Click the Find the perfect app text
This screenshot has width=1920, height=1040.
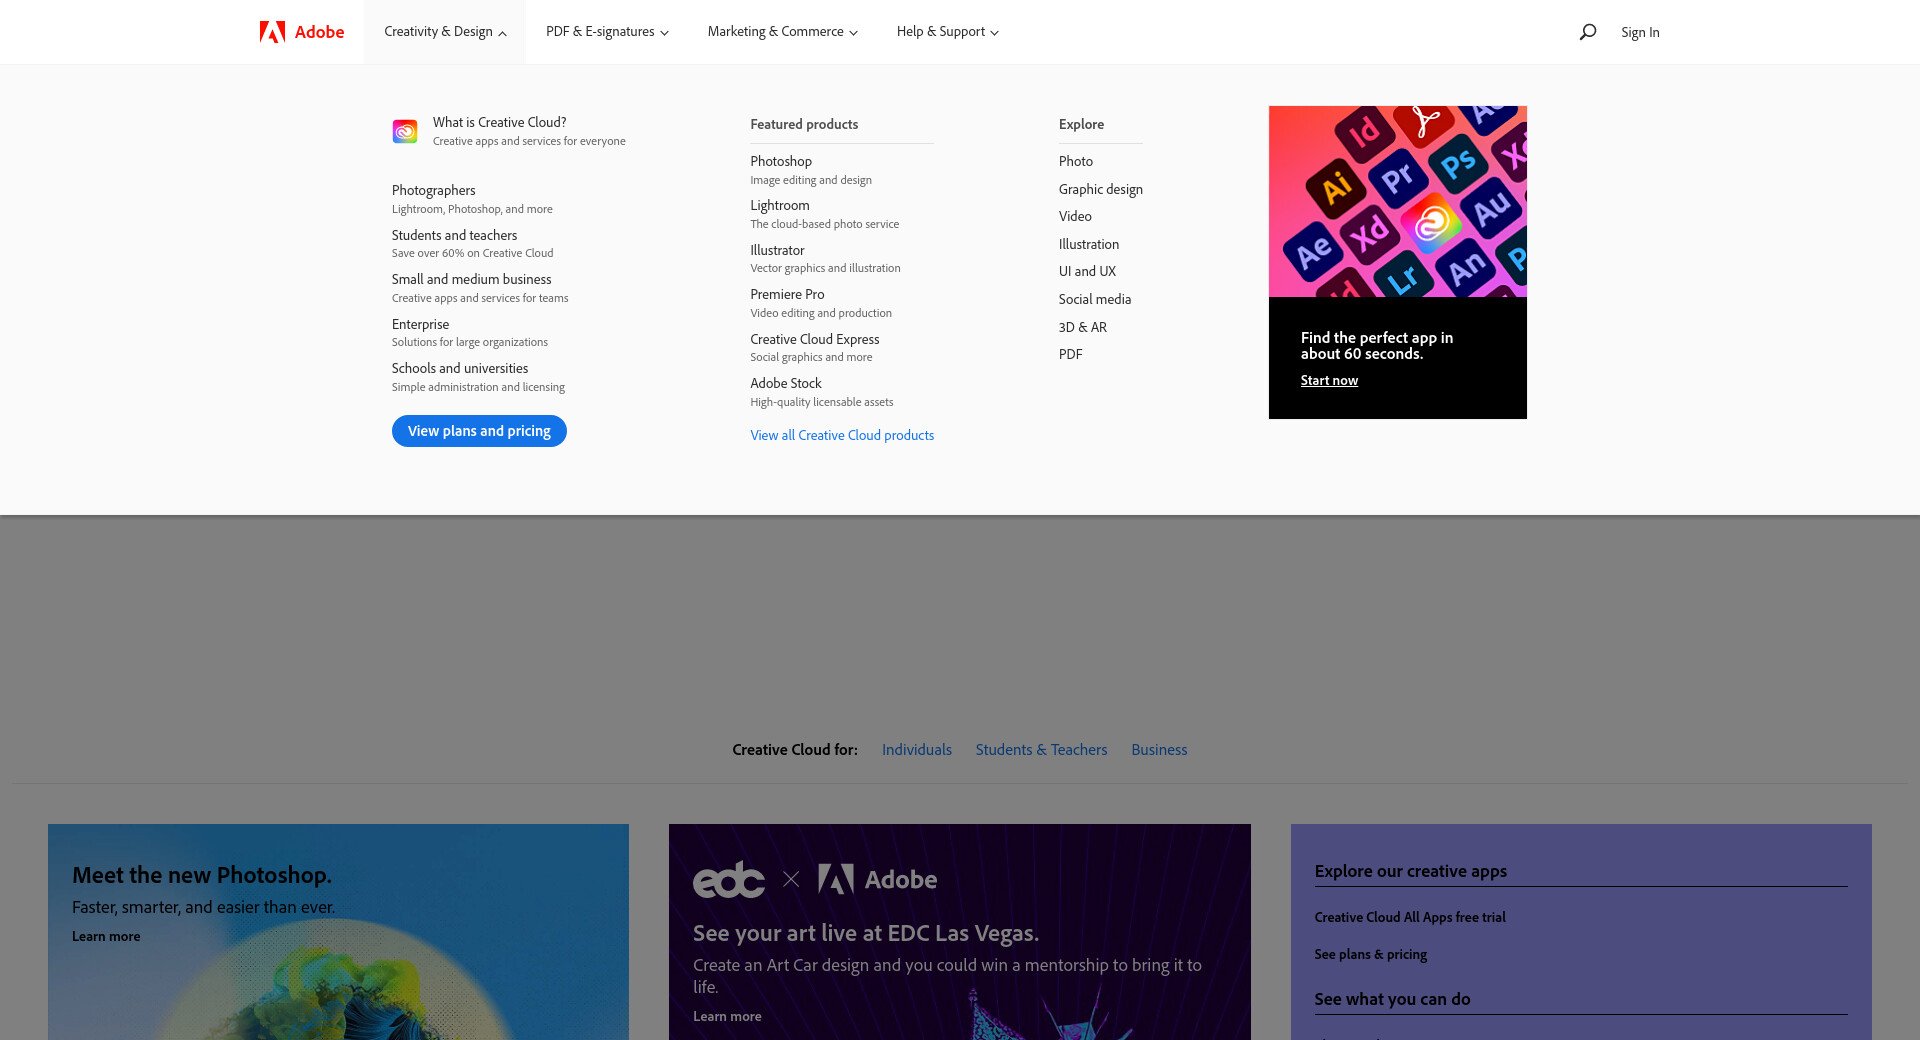click(1377, 345)
